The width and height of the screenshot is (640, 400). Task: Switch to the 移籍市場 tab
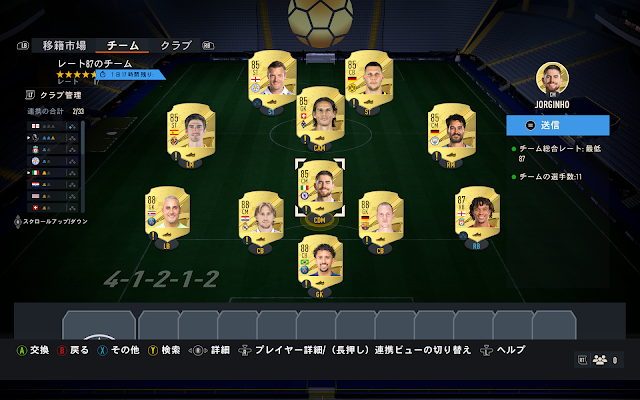(64, 45)
